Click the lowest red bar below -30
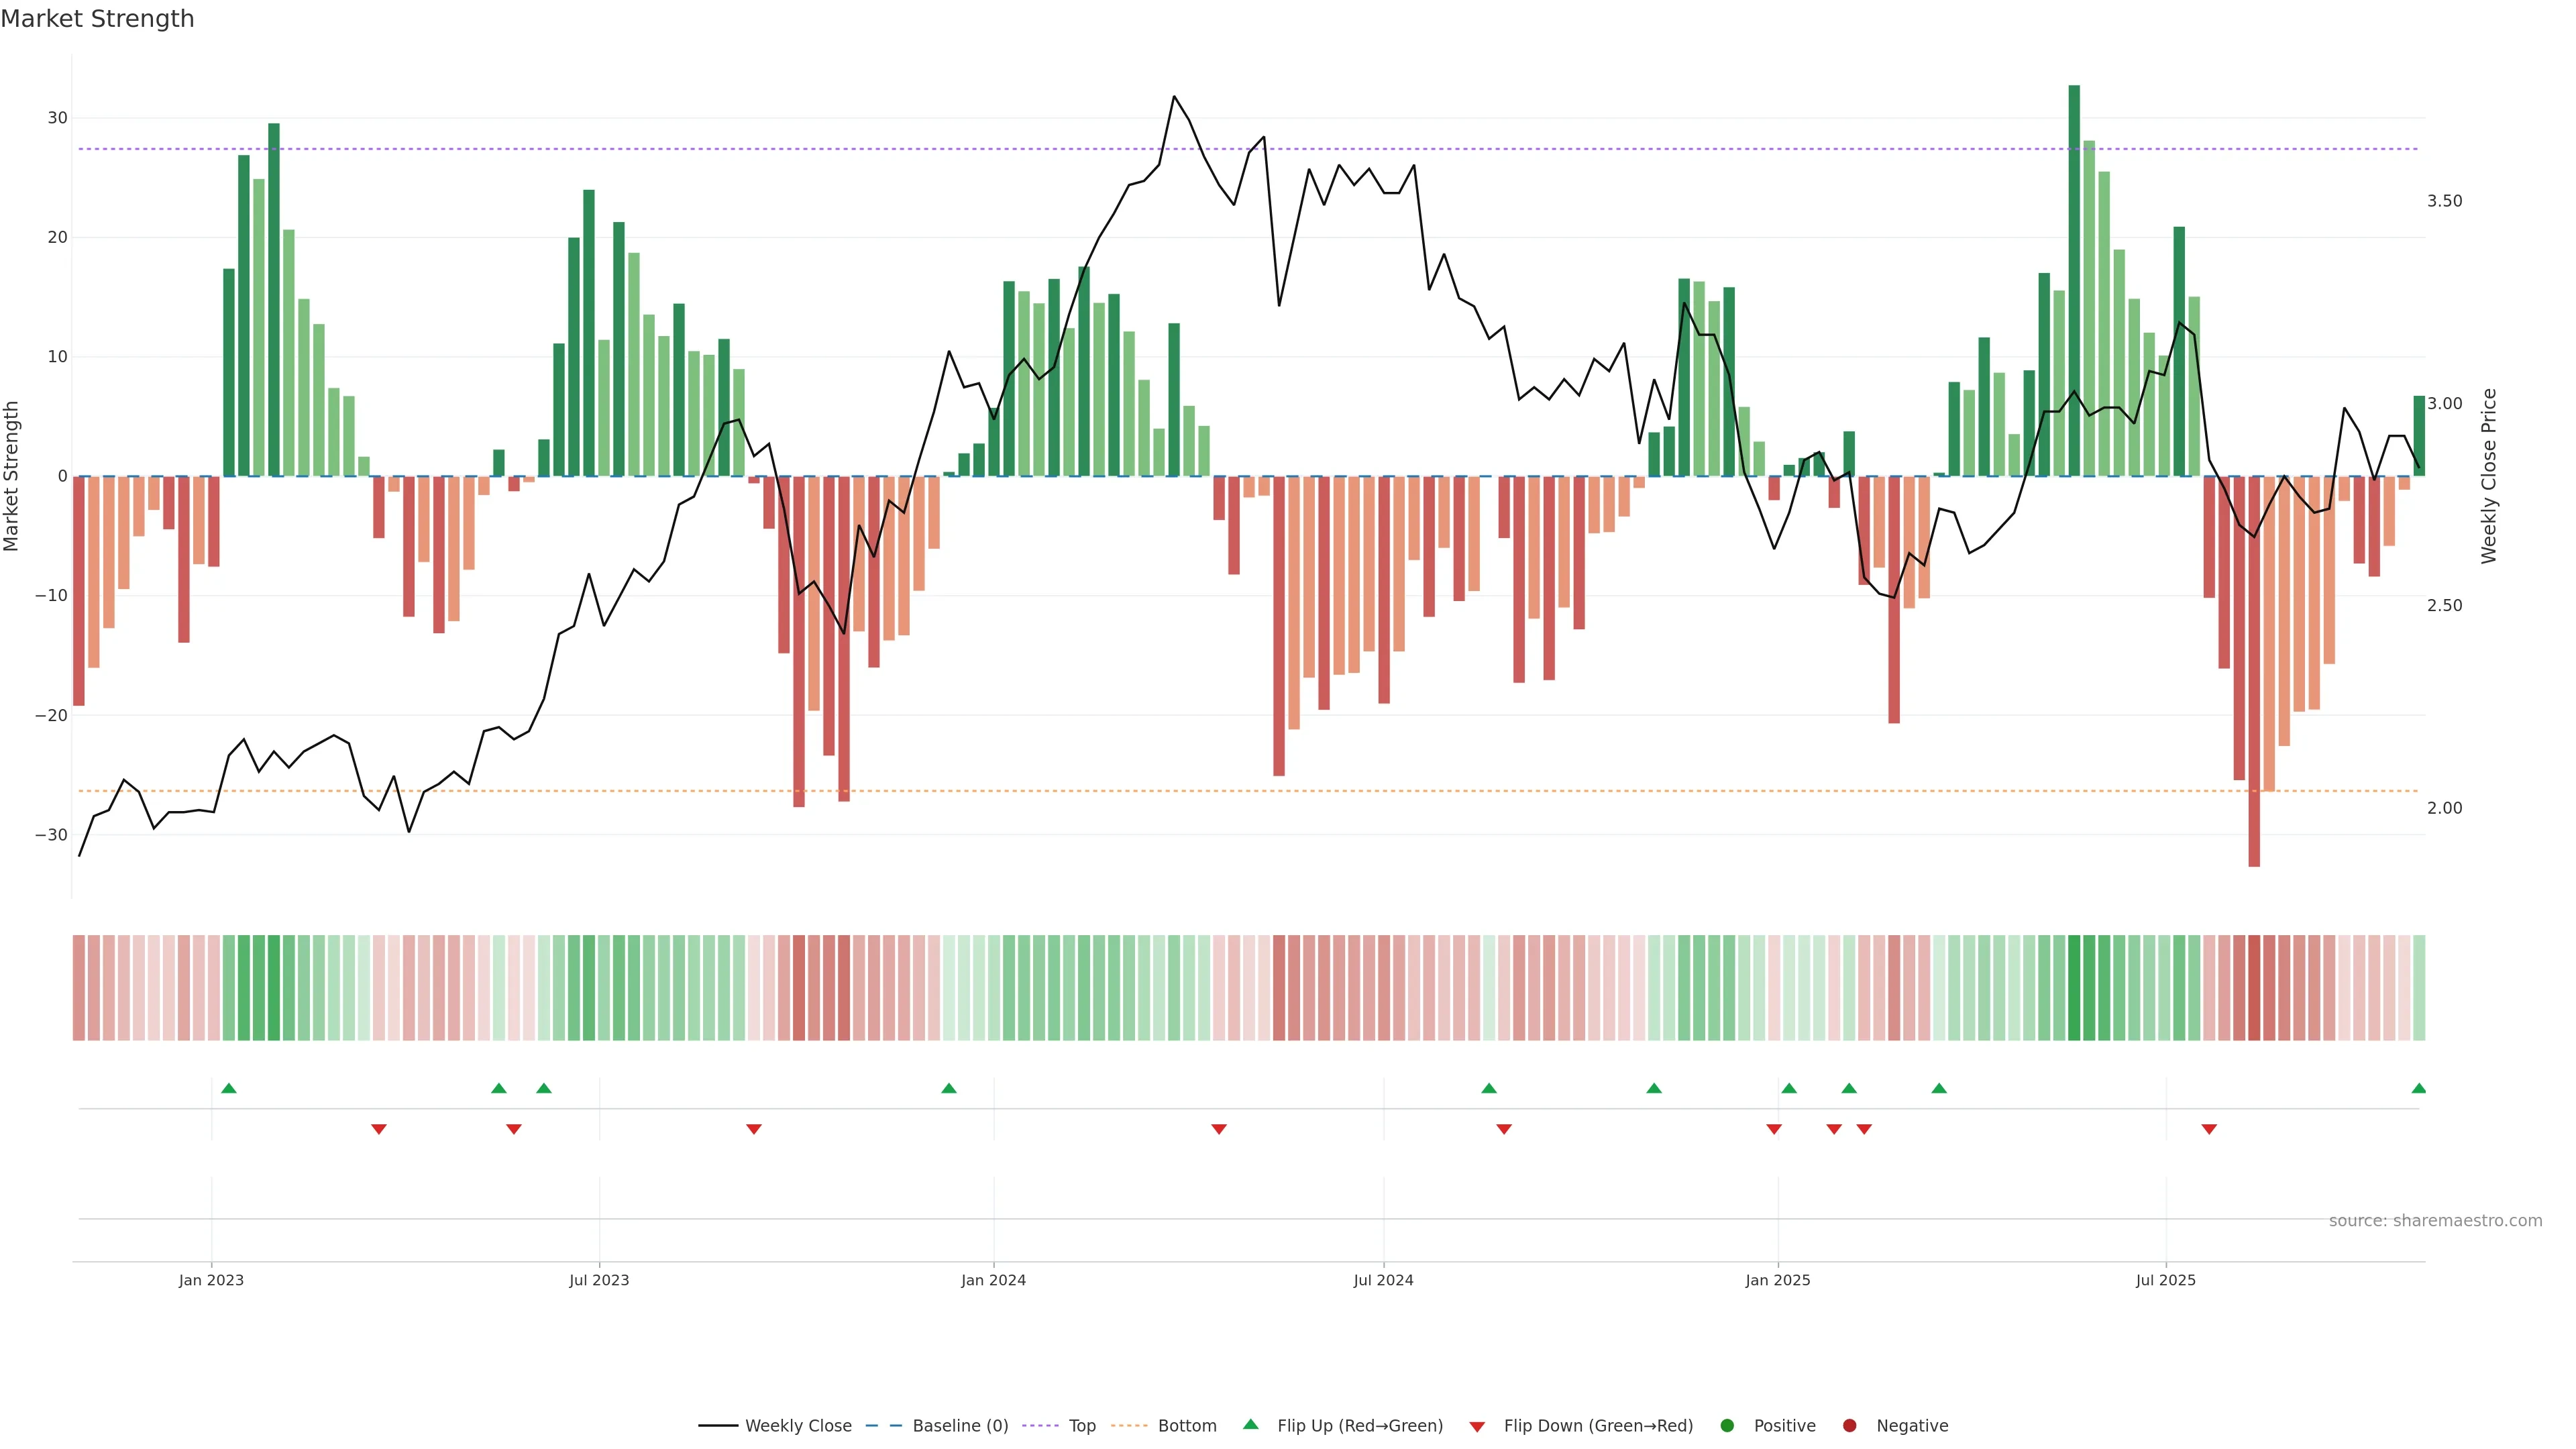Viewport: 2576px width, 1449px height. [x=2254, y=670]
